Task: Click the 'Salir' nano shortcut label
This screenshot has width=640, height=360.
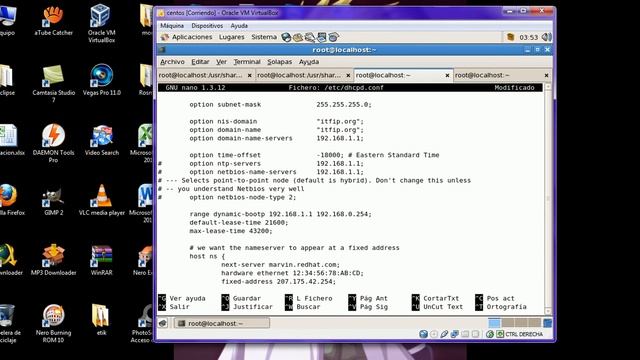Action: 179,307
